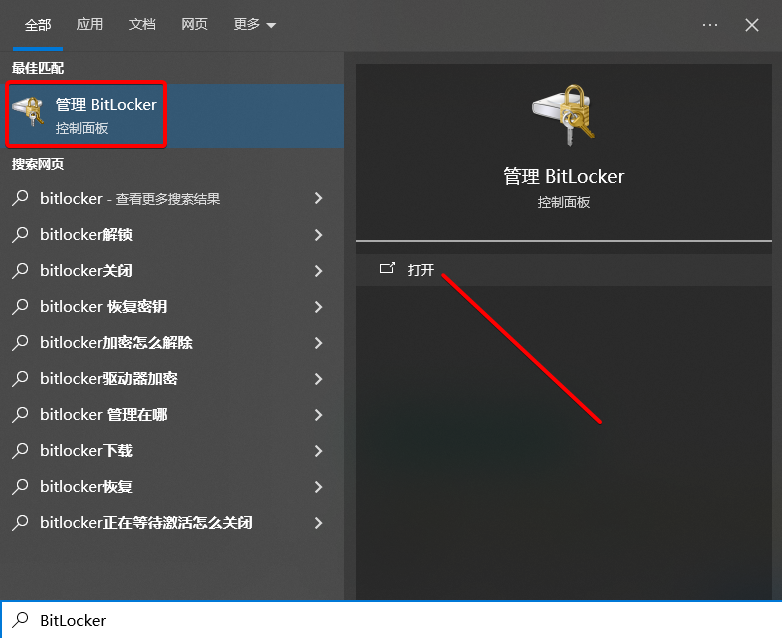Click the BitLocker drive icon in best match

(28, 111)
